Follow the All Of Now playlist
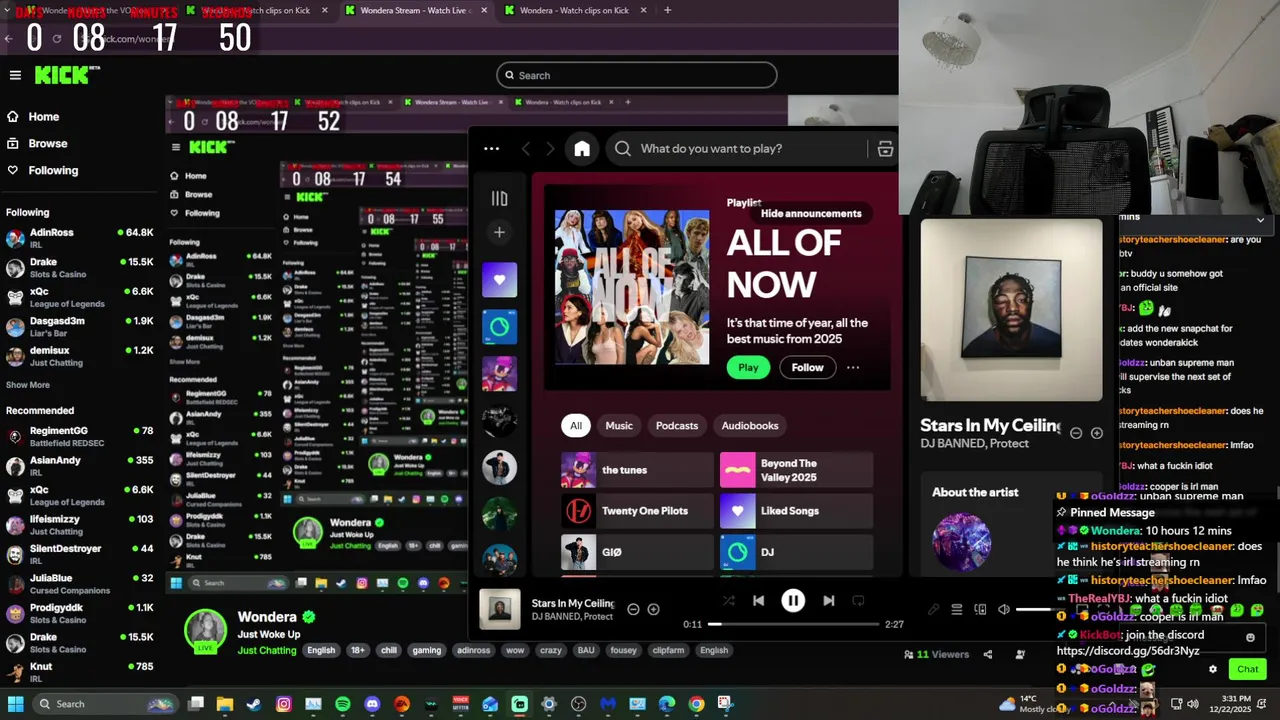This screenshot has width=1280, height=720. point(807,367)
